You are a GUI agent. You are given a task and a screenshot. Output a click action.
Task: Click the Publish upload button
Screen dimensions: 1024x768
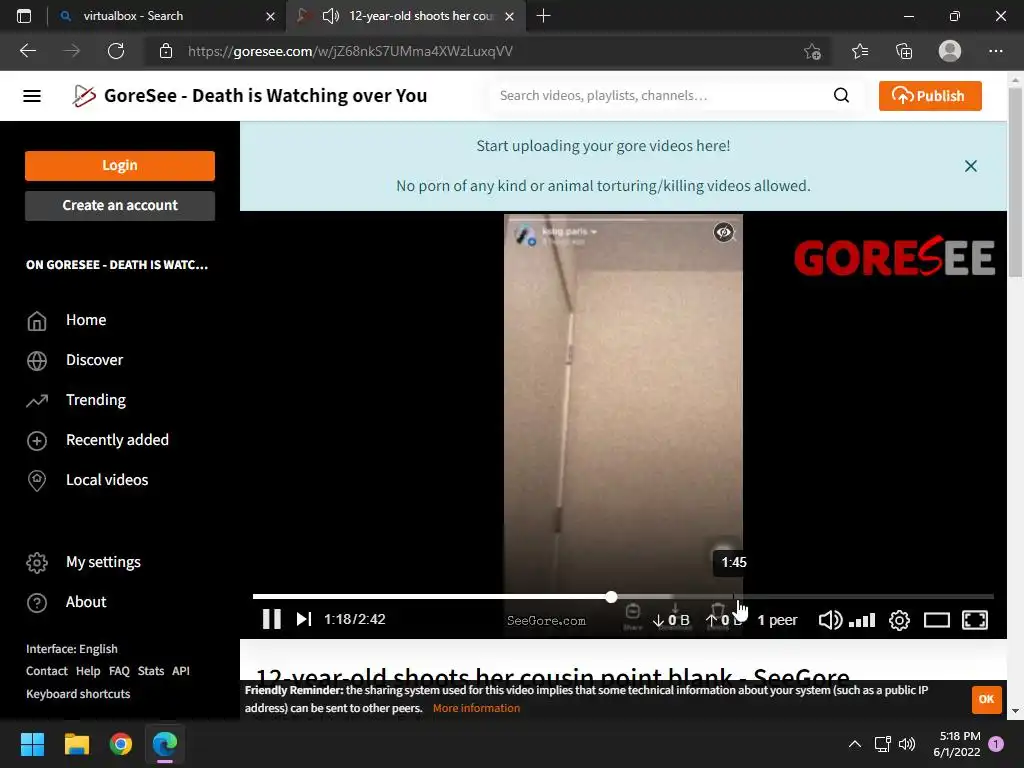[929, 96]
